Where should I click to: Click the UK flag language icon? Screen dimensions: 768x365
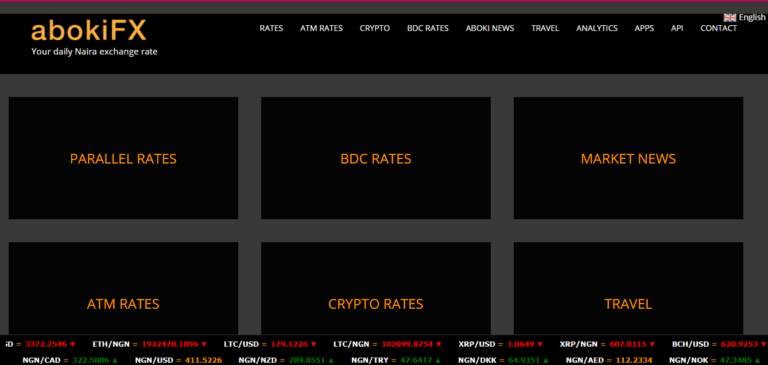pos(730,18)
